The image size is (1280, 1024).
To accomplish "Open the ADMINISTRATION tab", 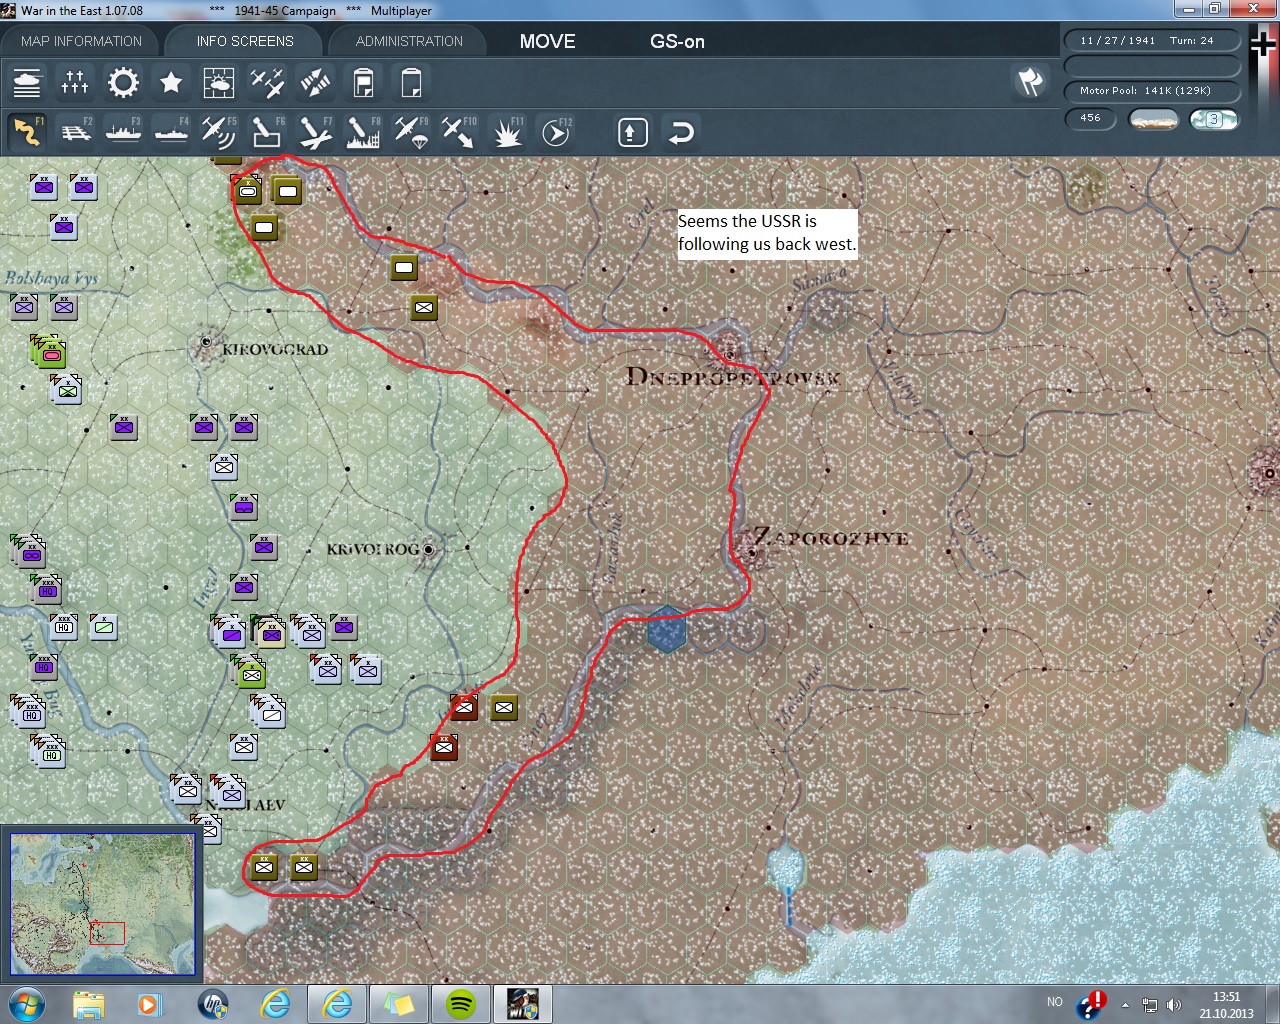I will (409, 41).
